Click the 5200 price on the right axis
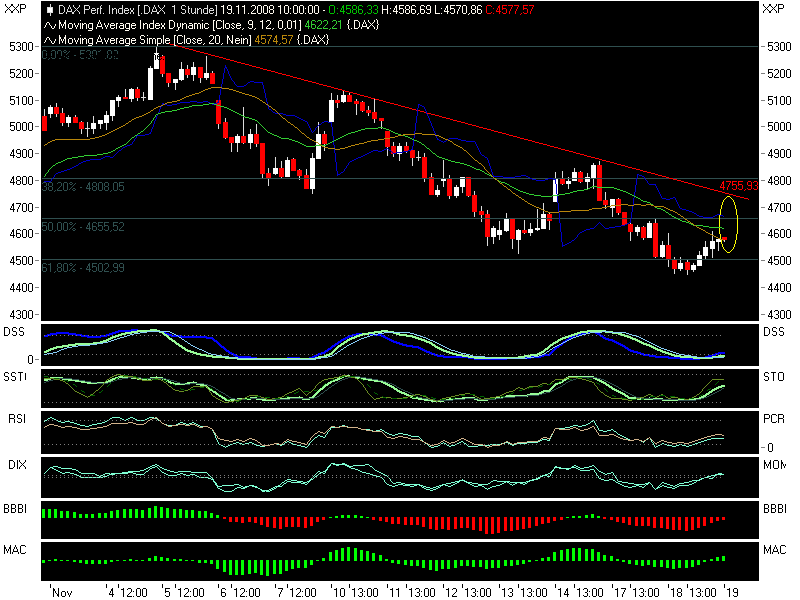800x600 pixels. [x=779, y=74]
